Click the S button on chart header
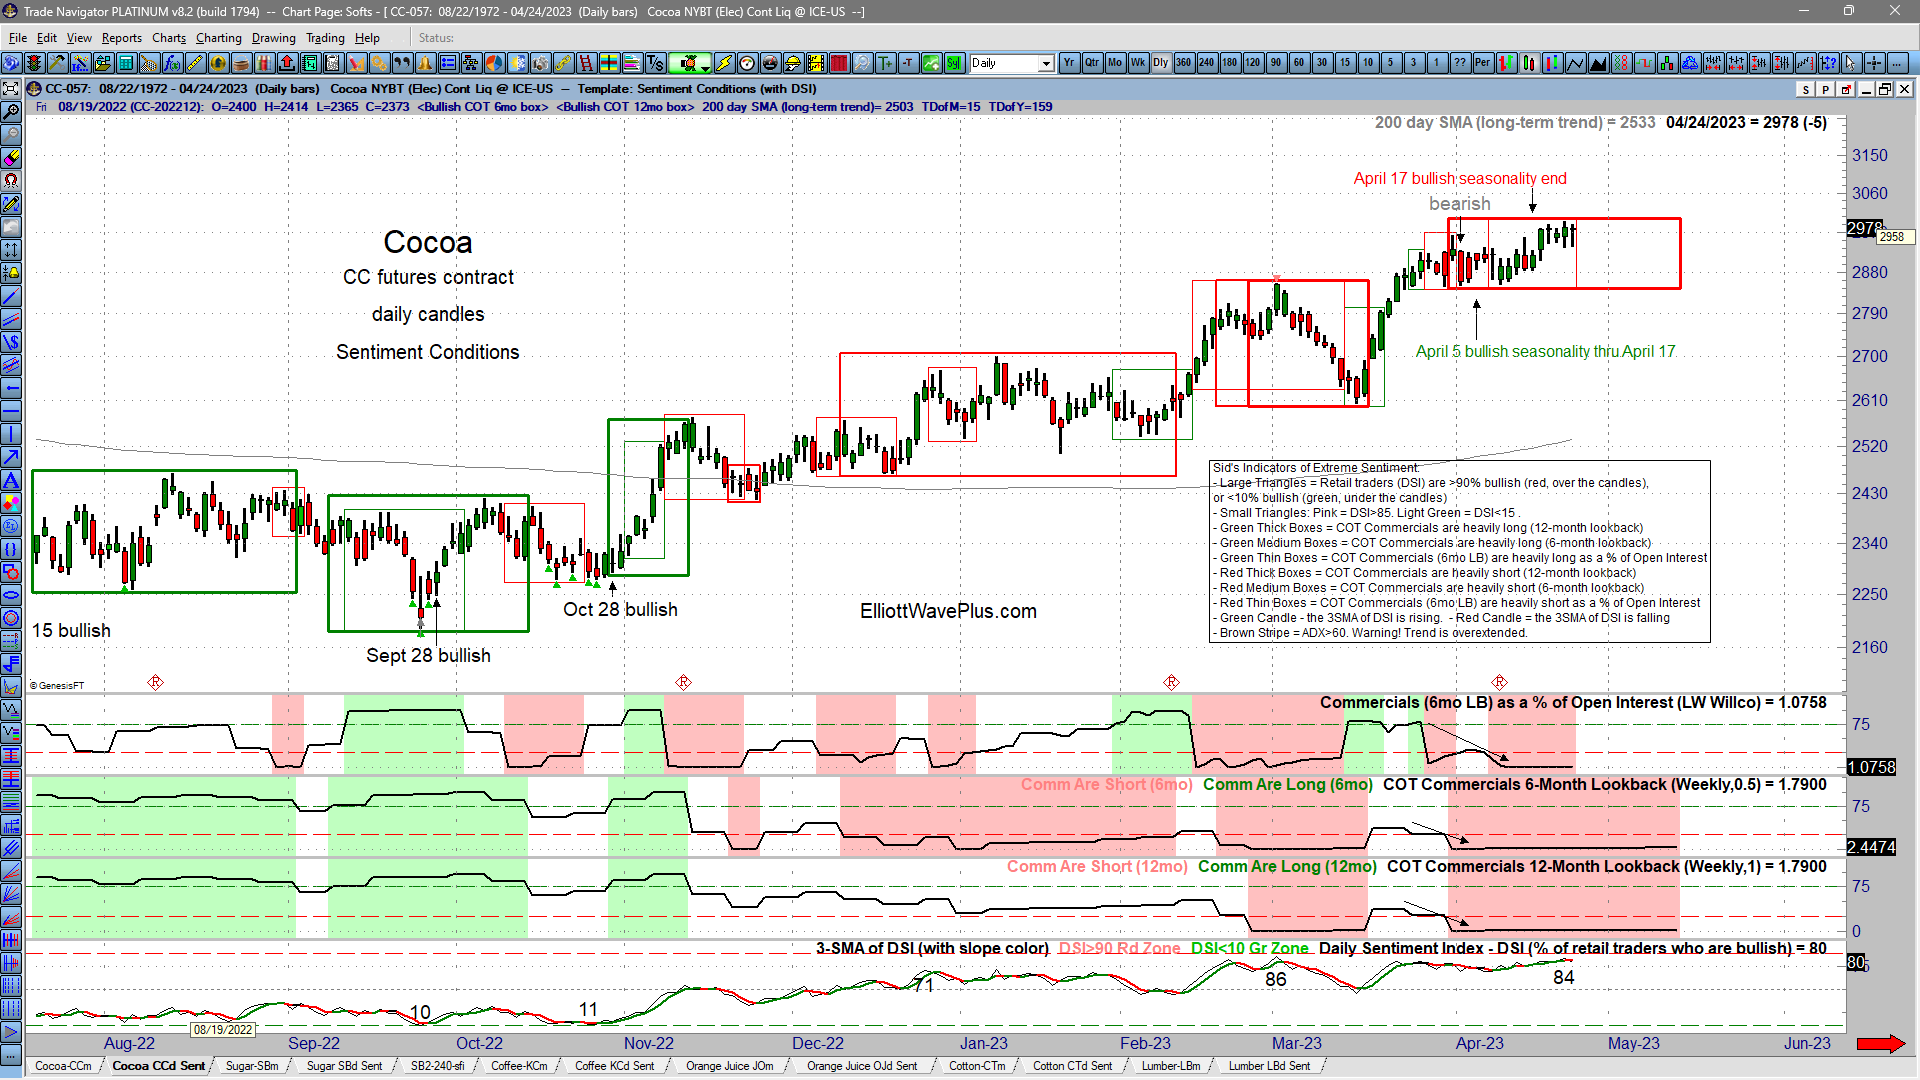1920x1080 pixels. click(1805, 89)
